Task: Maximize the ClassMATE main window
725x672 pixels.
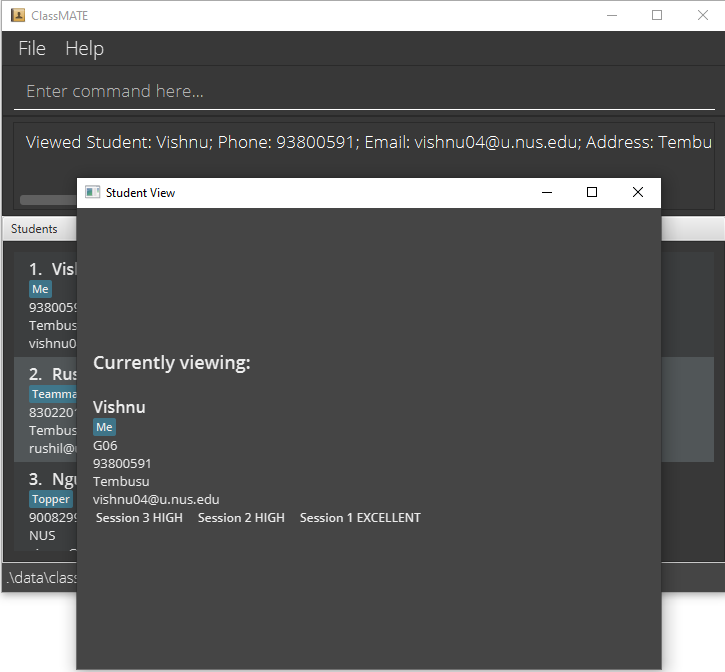Action: point(657,15)
